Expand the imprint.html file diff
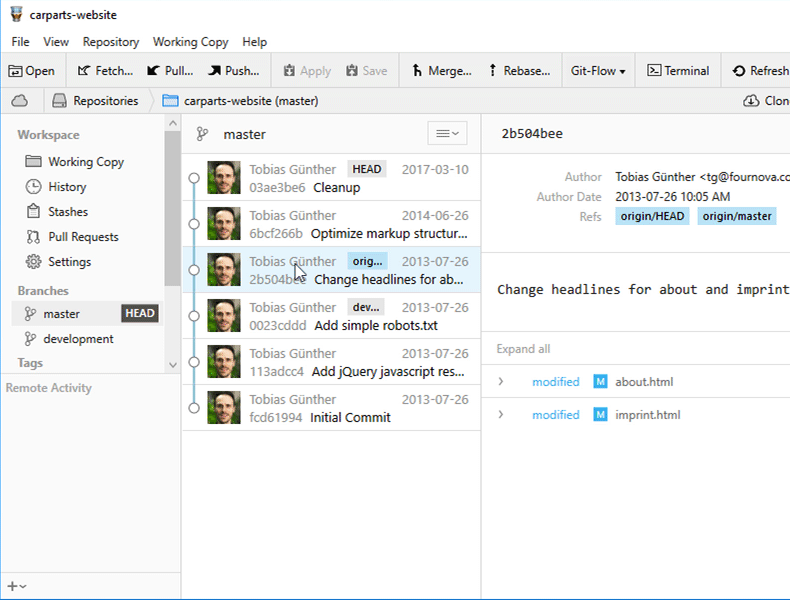Screen dimensions: 790x600 pos(501,415)
